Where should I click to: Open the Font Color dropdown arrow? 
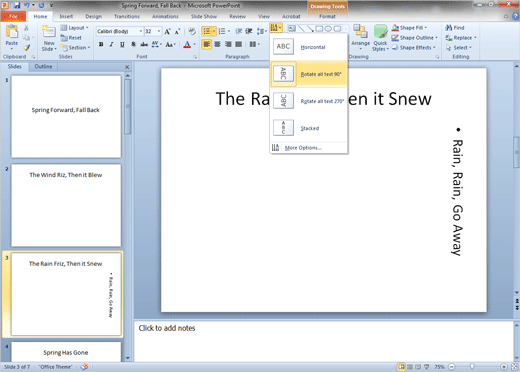point(195,45)
